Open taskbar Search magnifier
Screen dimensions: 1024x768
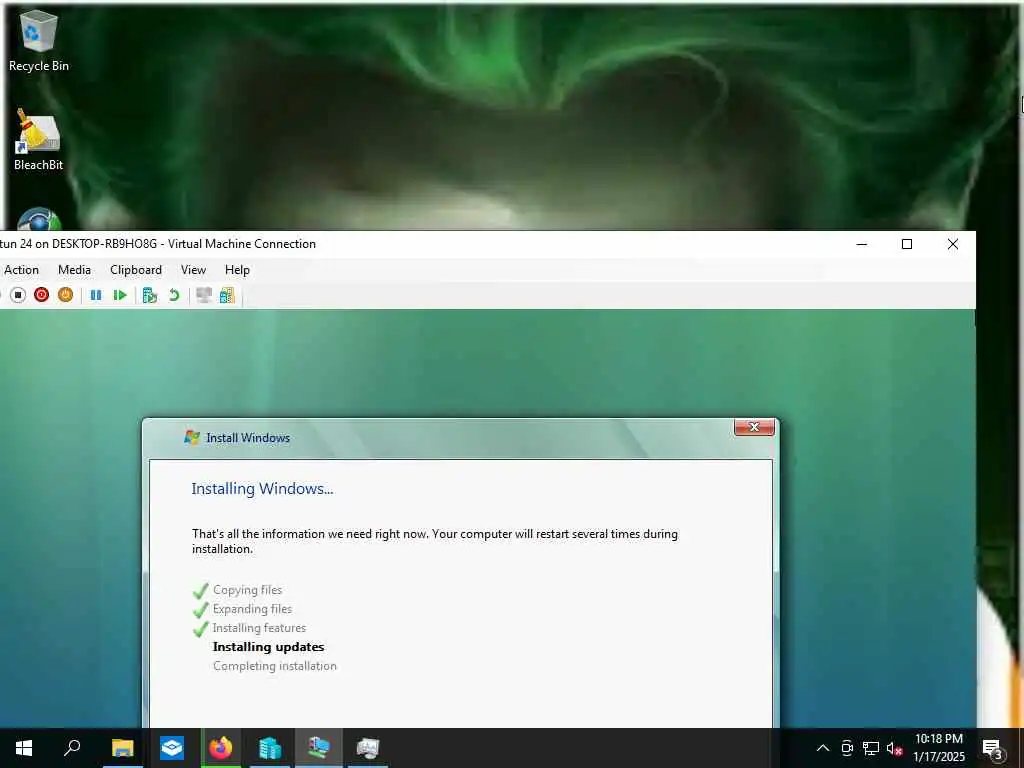click(x=72, y=748)
